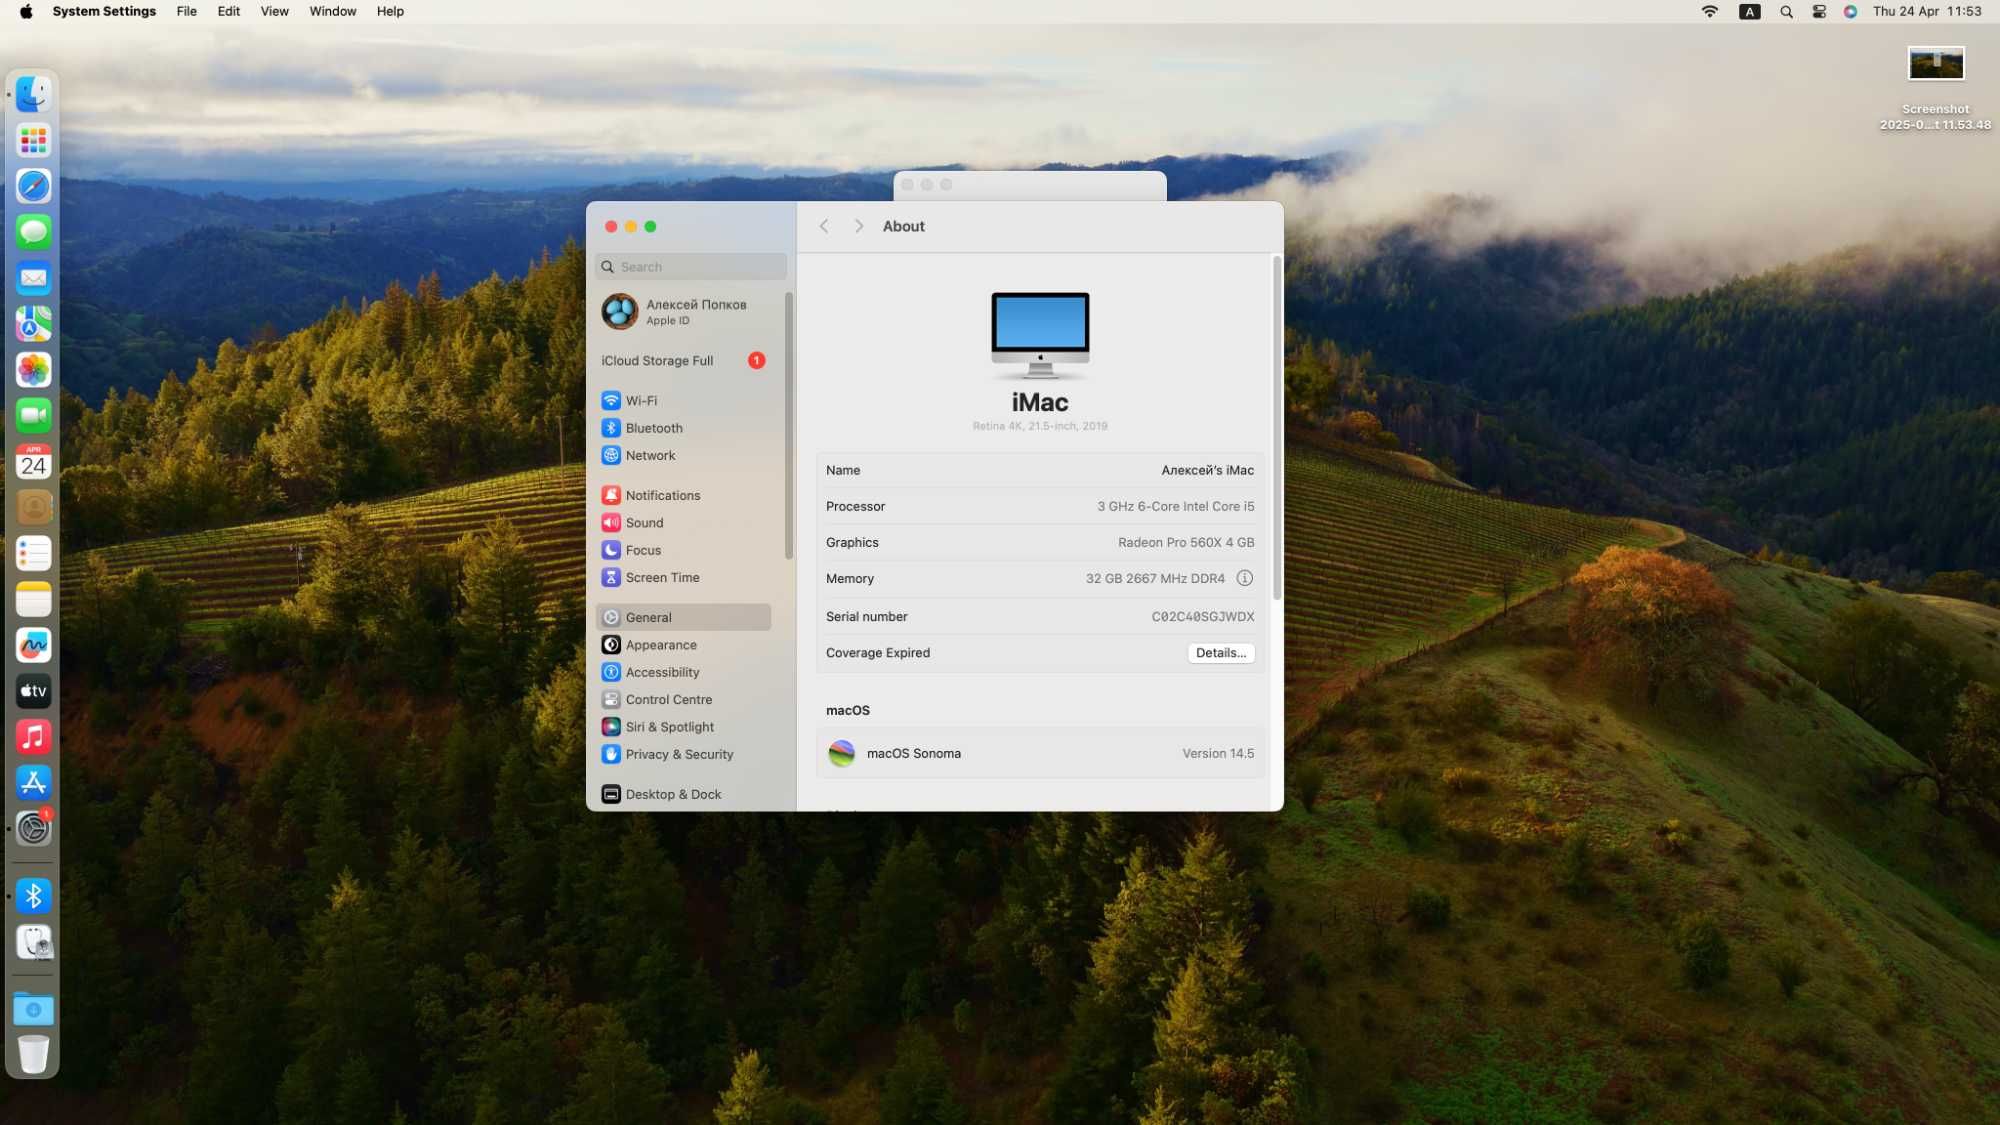Click the Details… coverage button
2000x1125 pixels.
1220,653
